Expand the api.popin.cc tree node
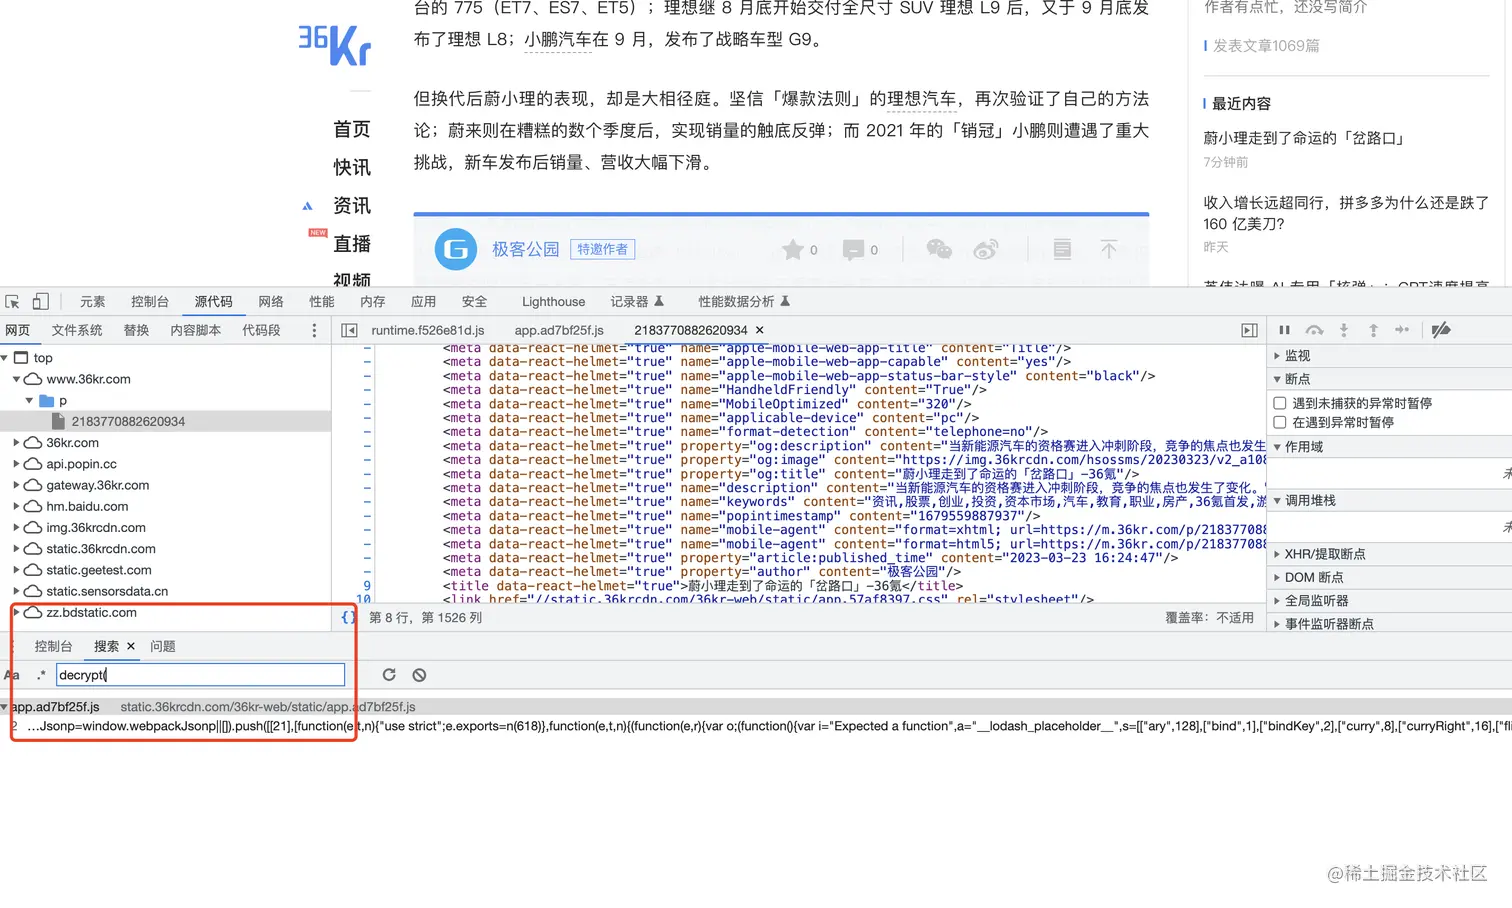This screenshot has width=1512, height=908. [x=16, y=464]
